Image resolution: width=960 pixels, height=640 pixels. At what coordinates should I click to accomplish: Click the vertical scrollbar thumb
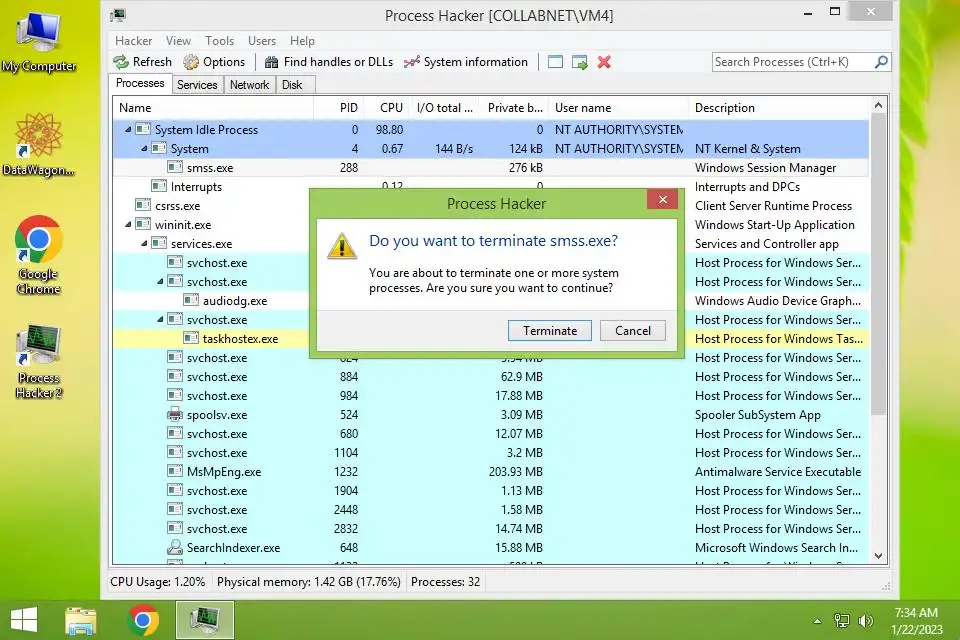click(x=878, y=265)
